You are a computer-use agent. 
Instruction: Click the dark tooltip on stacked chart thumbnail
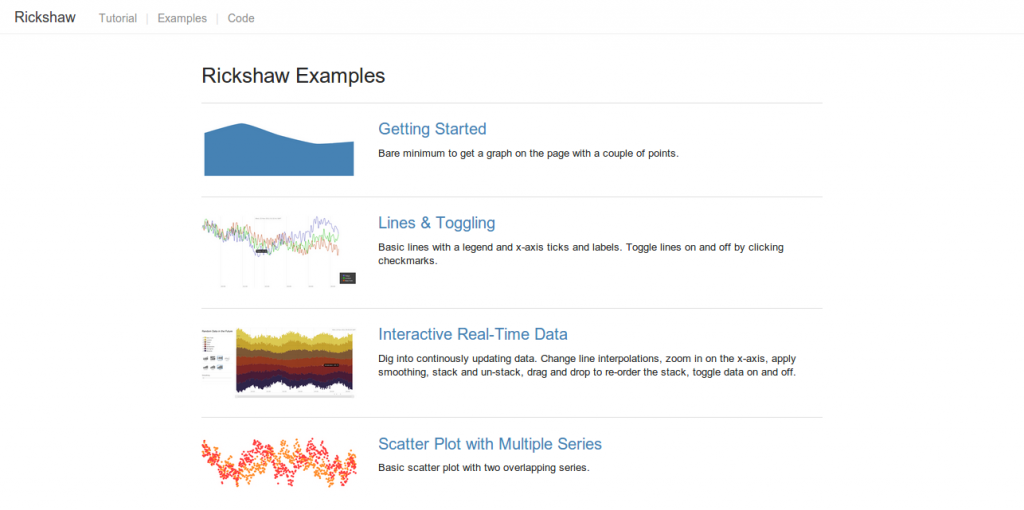332,365
